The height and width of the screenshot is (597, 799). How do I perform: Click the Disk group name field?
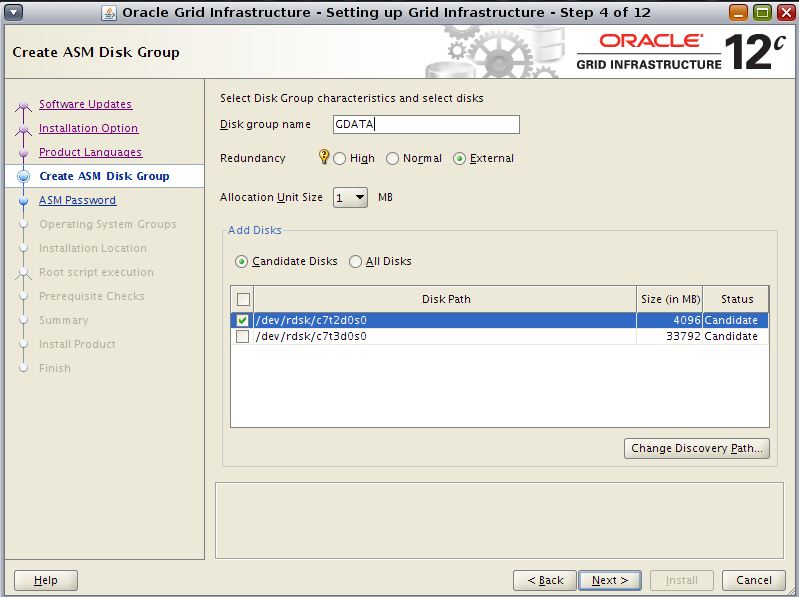(427, 124)
